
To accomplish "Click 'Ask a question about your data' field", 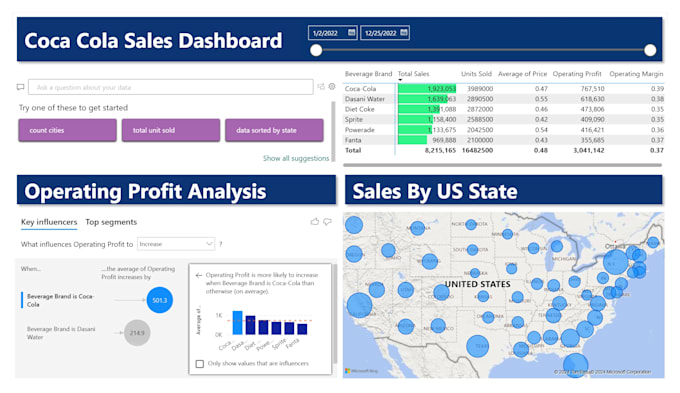I will click(170, 87).
